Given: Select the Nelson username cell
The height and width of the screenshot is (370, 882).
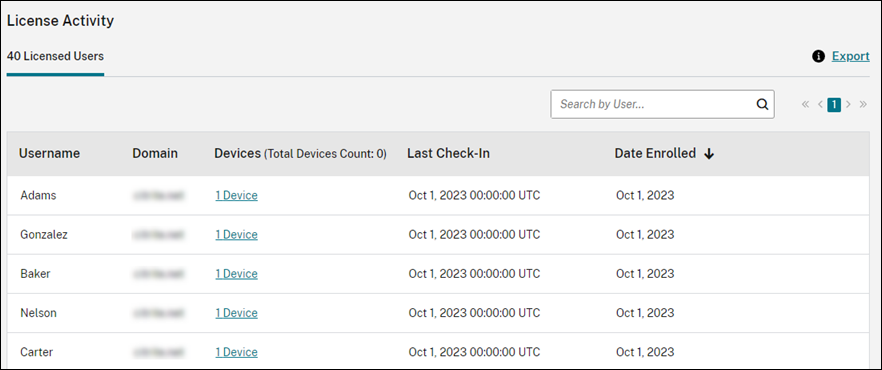Looking at the screenshot, I should [x=38, y=313].
